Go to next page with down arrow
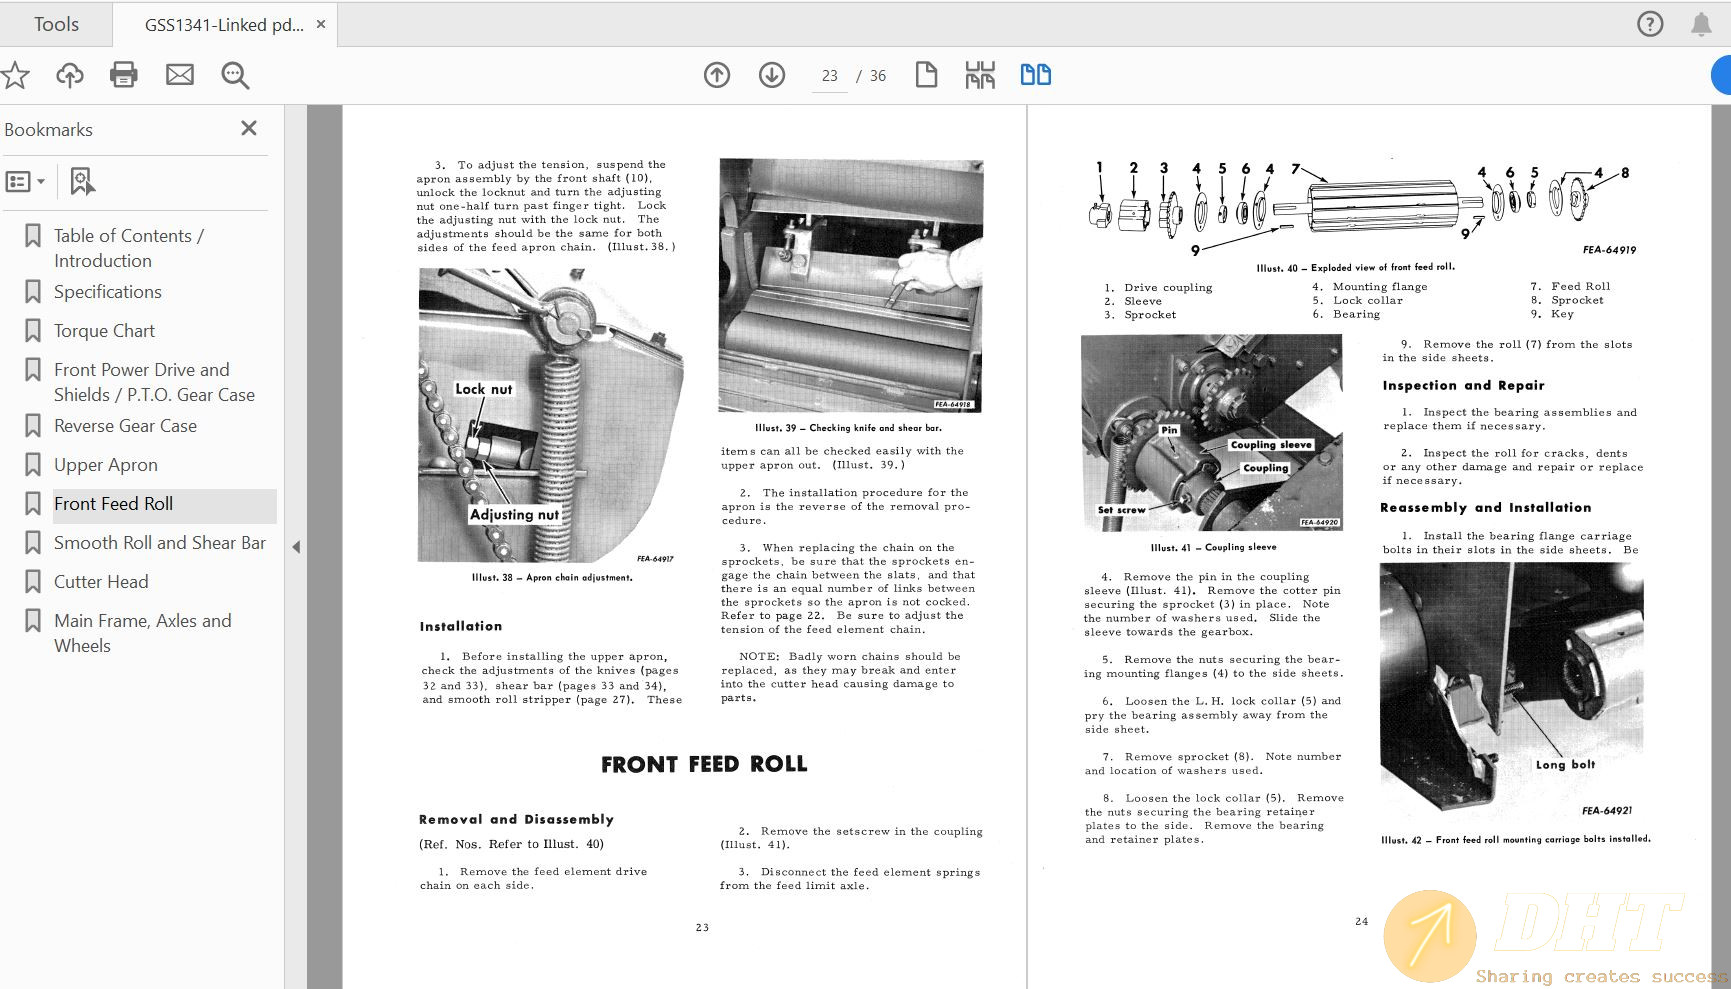This screenshot has width=1731, height=989. click(772, 75)
